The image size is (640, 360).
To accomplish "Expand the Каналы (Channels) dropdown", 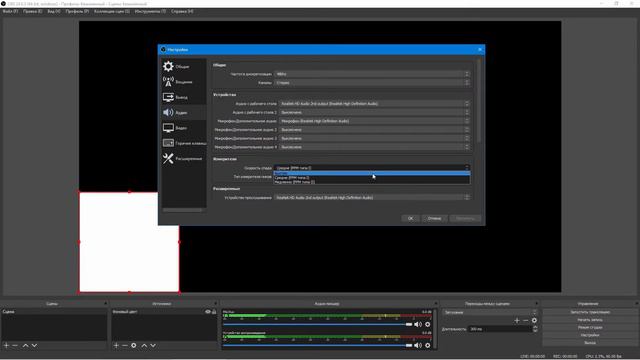I will (372, 82).
